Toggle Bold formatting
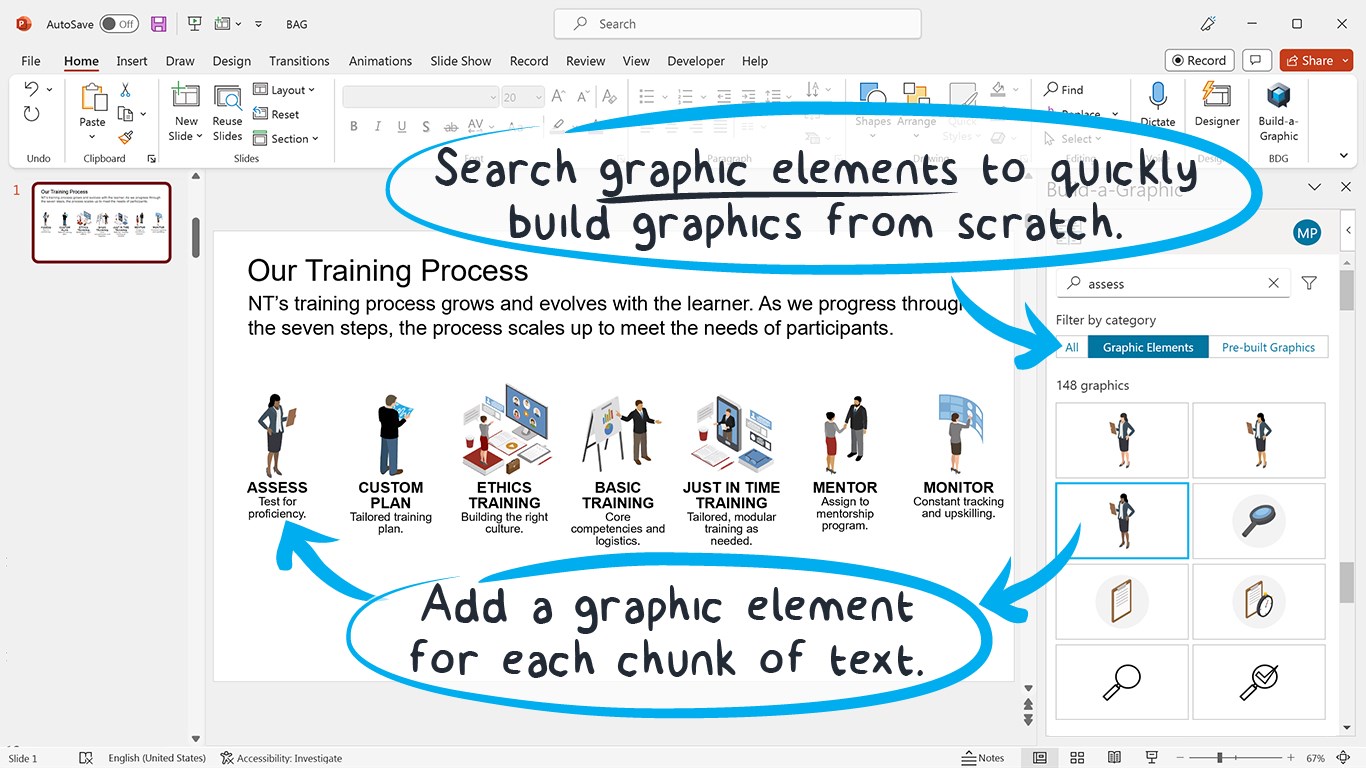This screenshot has height=768, width=1366. coord(353,126)
